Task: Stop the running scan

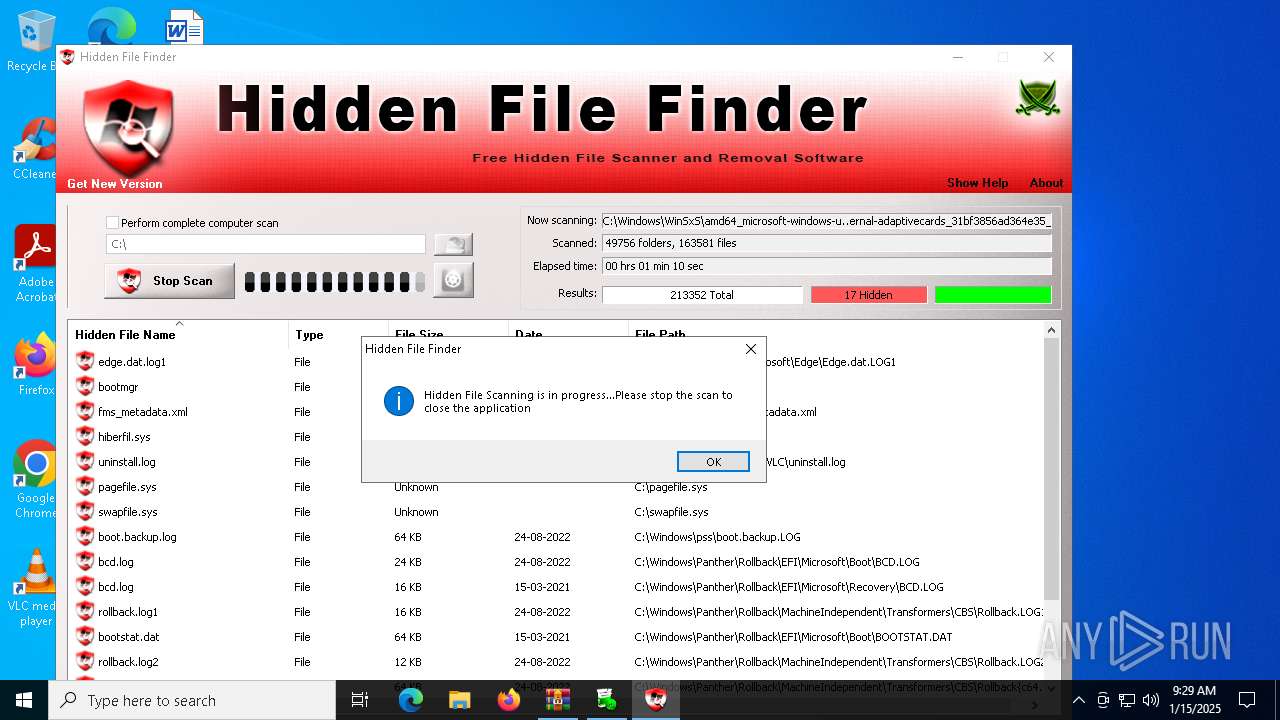Action: pyautogui.click(x=170, y=281)
